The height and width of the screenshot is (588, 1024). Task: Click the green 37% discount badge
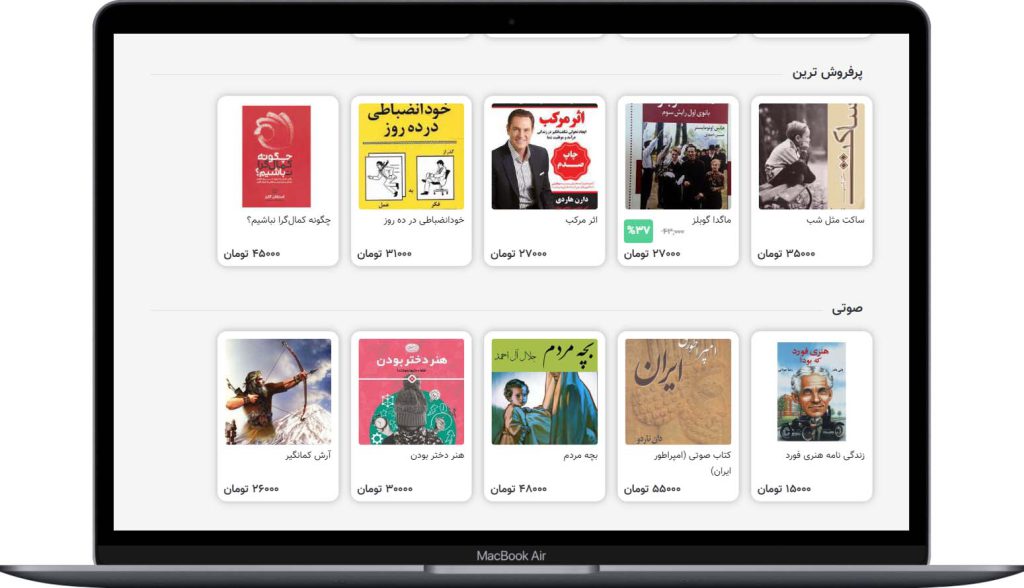tap(638, 231)
